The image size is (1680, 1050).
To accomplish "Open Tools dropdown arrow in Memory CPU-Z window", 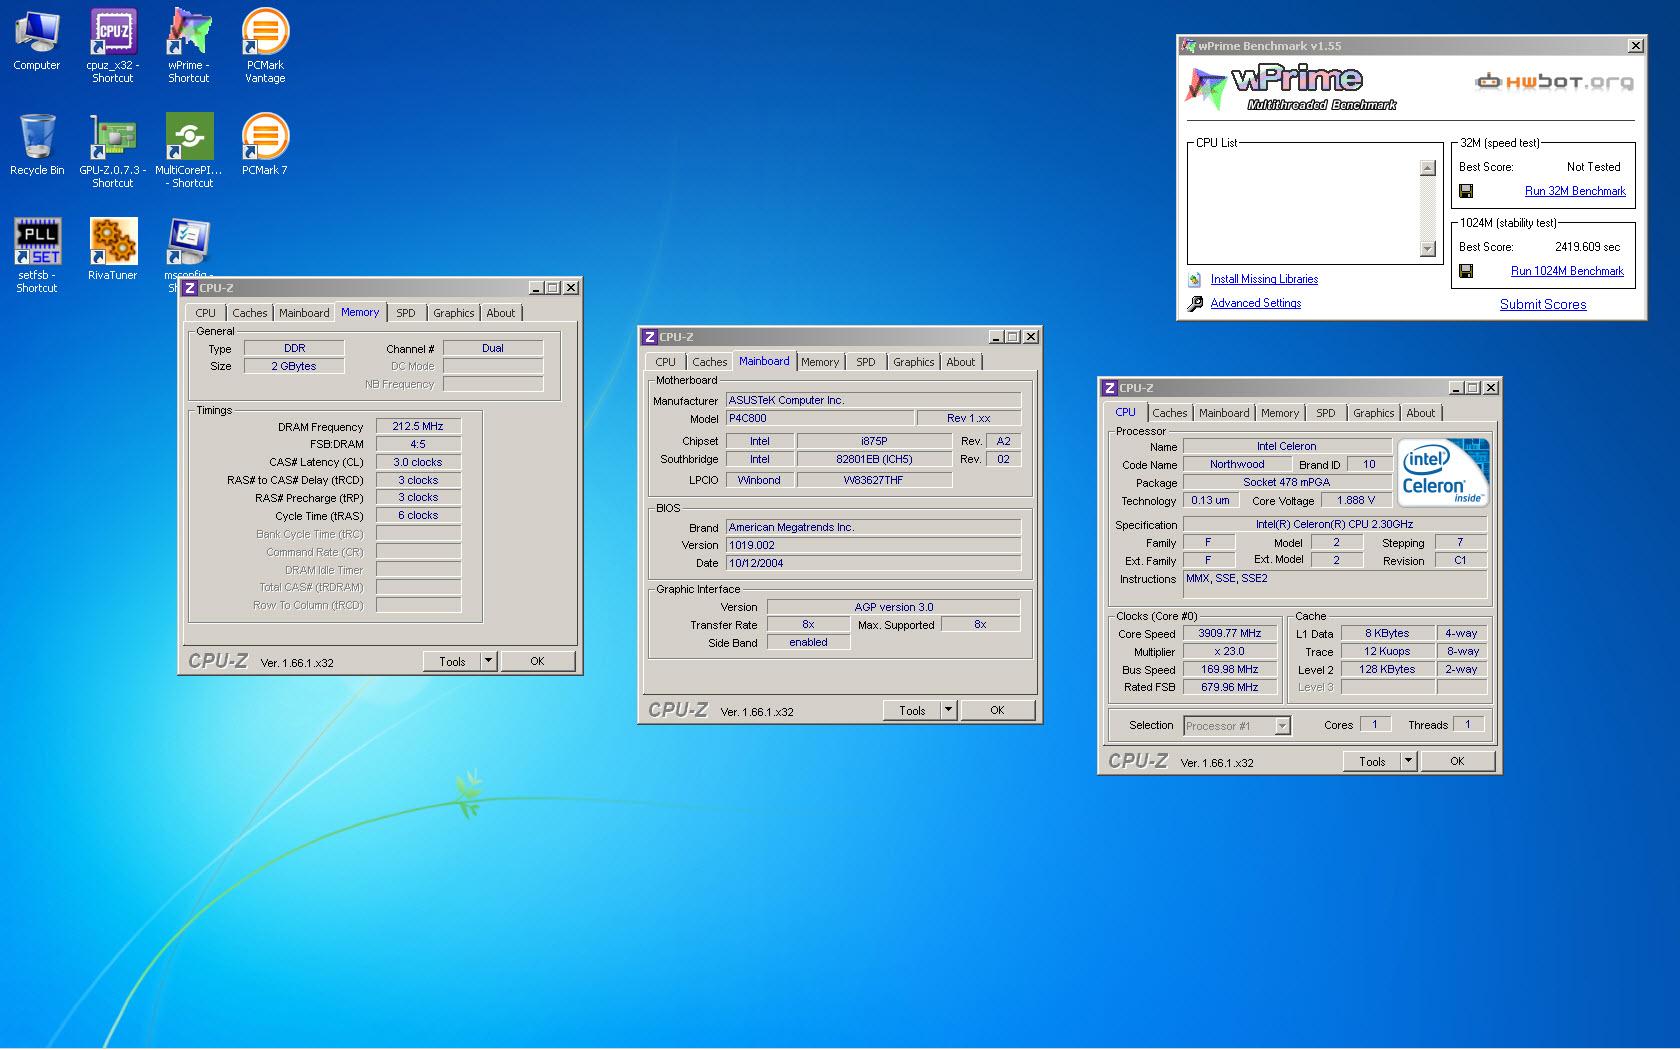I will [x=489, y=661].
